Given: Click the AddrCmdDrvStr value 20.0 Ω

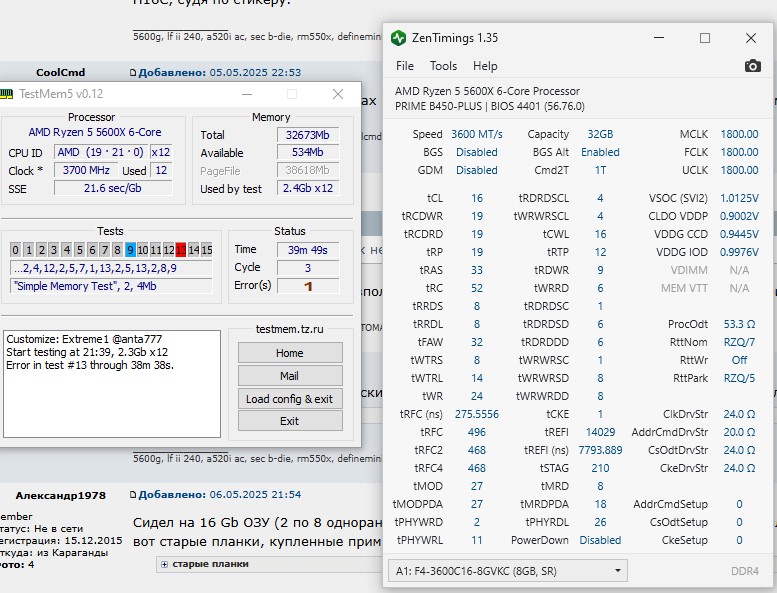Looking at the screenshot, I should 739,432.
